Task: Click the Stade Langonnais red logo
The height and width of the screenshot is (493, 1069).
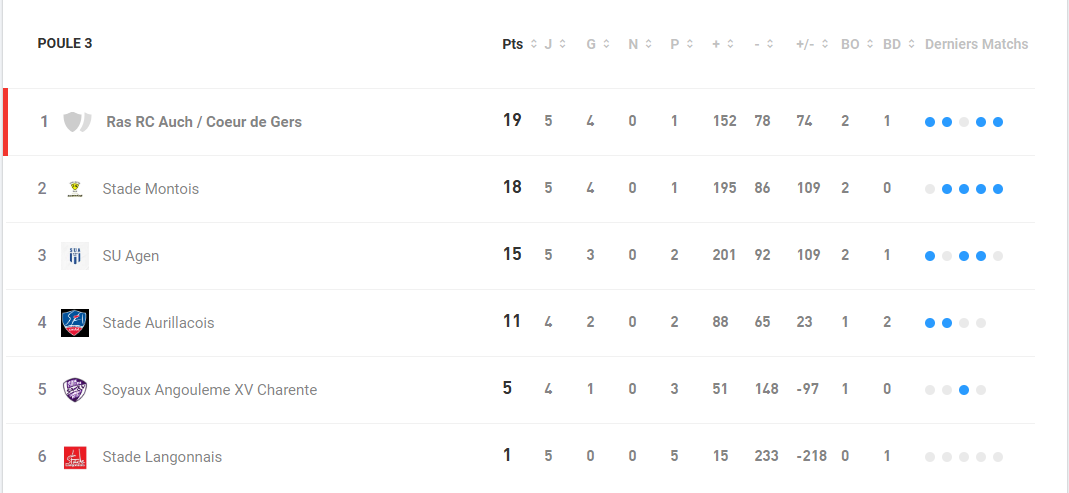Action: [75, 456]
